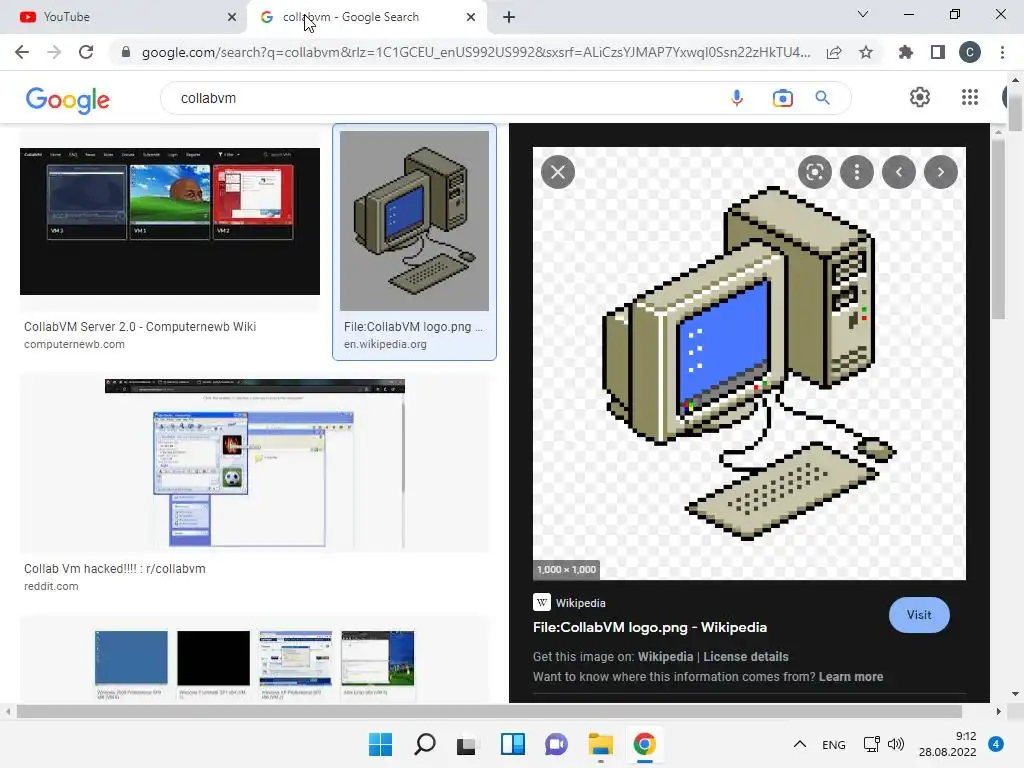Switch the ENG input language

pos(834,745)
